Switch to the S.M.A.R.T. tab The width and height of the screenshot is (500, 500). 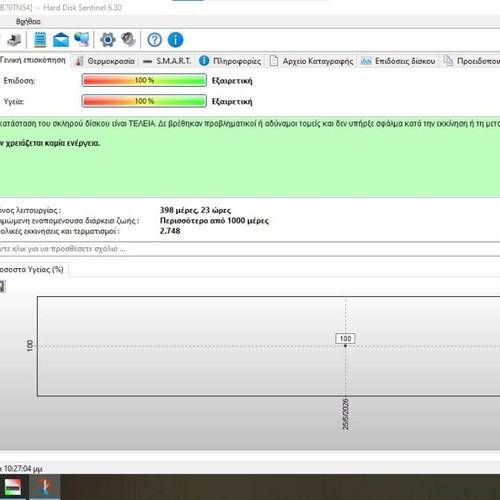(167, 61)
